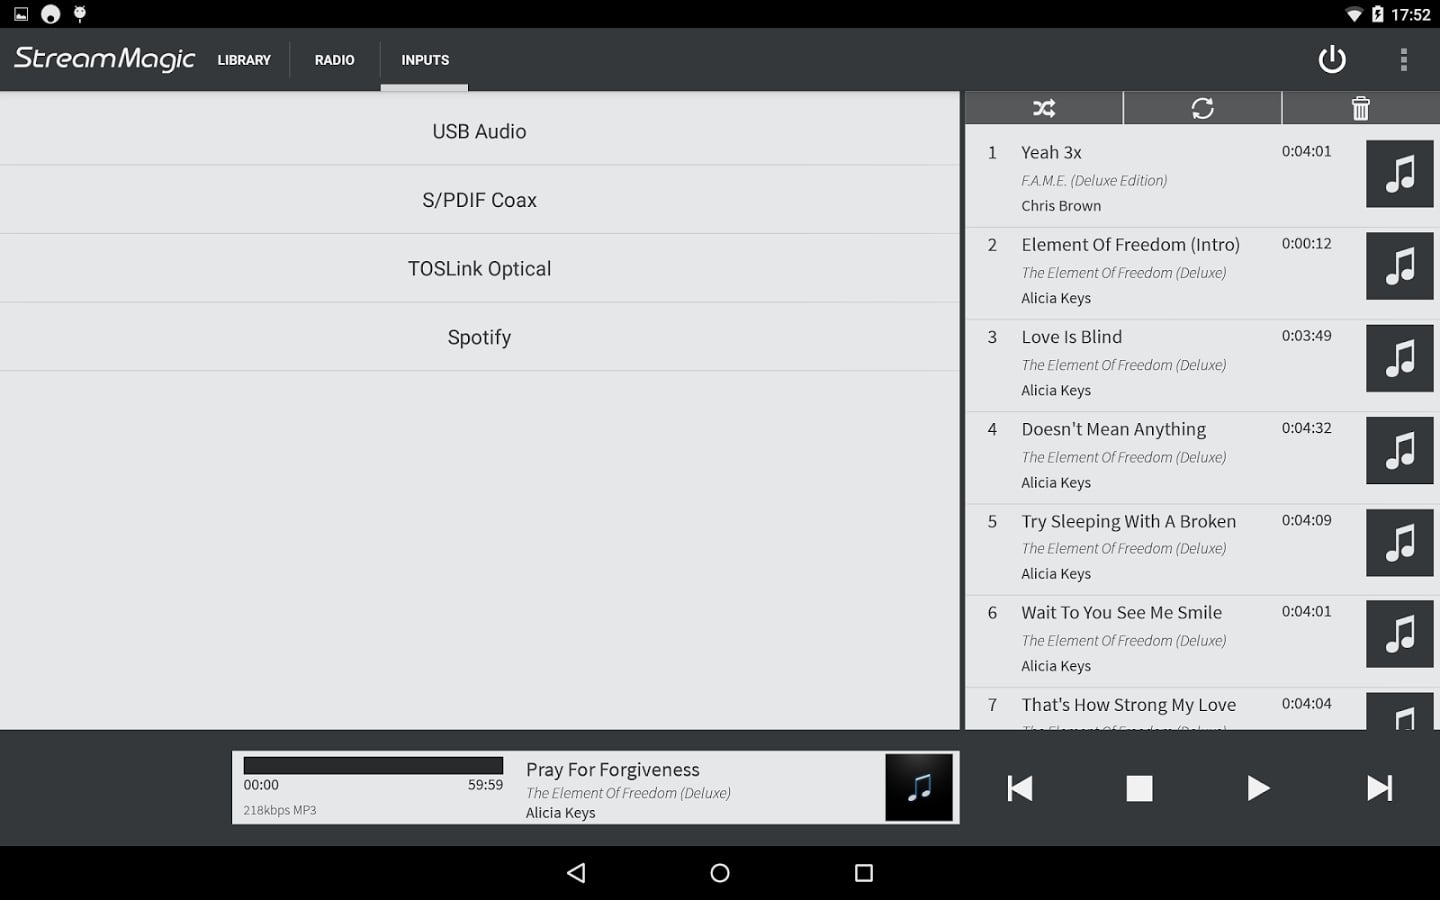
Task: Click the Wi-Fi status icon
Action: tap(1354, 14)
